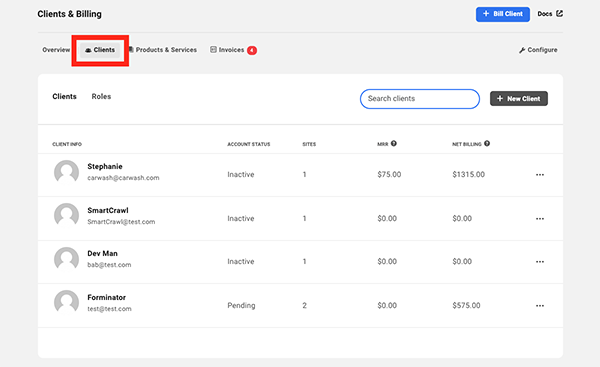Click client name Stephanie
Image resolution: width=600 pixels, height=367 pixels.
pos(105,166)
